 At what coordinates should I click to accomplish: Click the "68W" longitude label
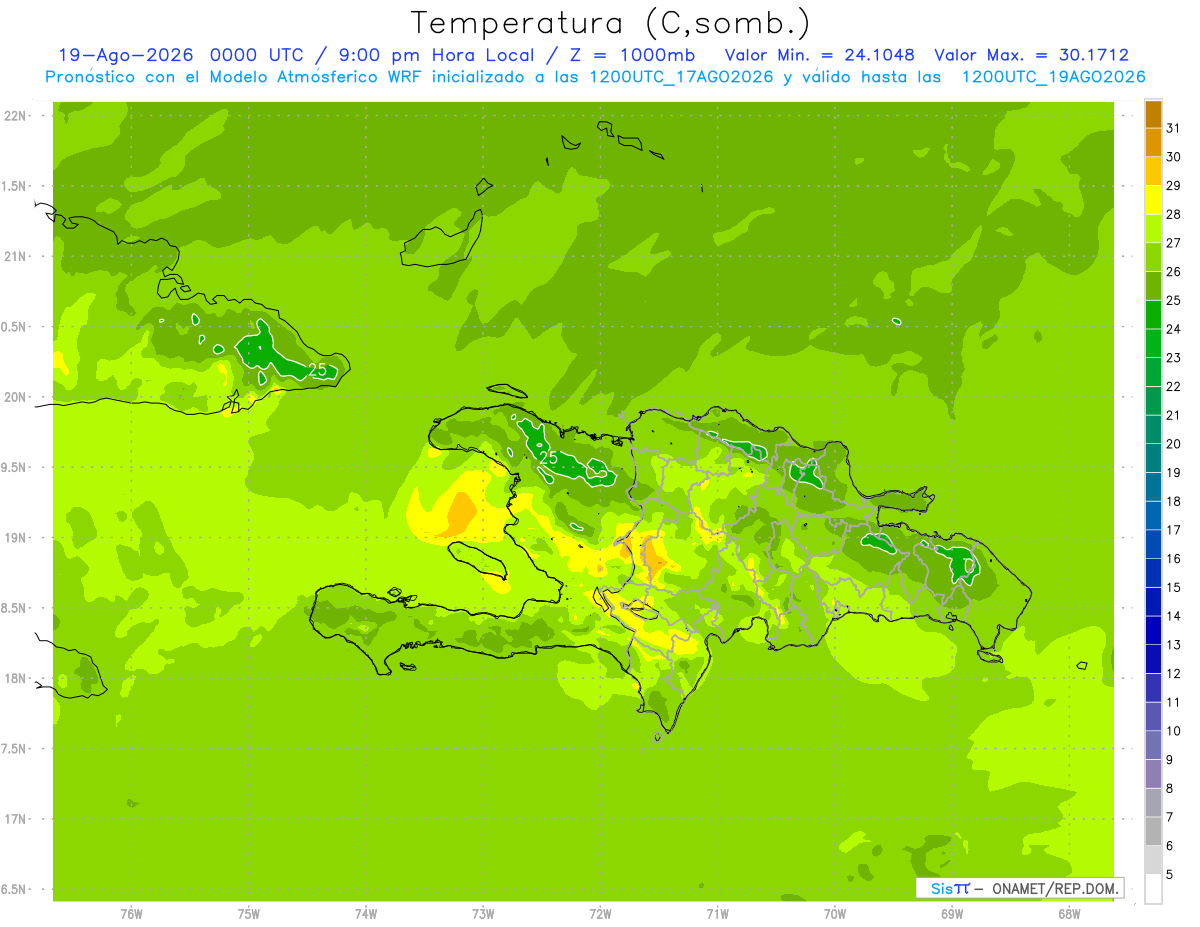tap(1069, 913)
